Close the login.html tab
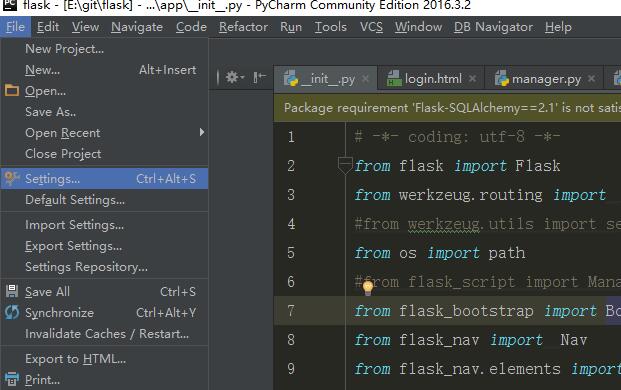This screenshot has width=621, height=390. (472, 78)
